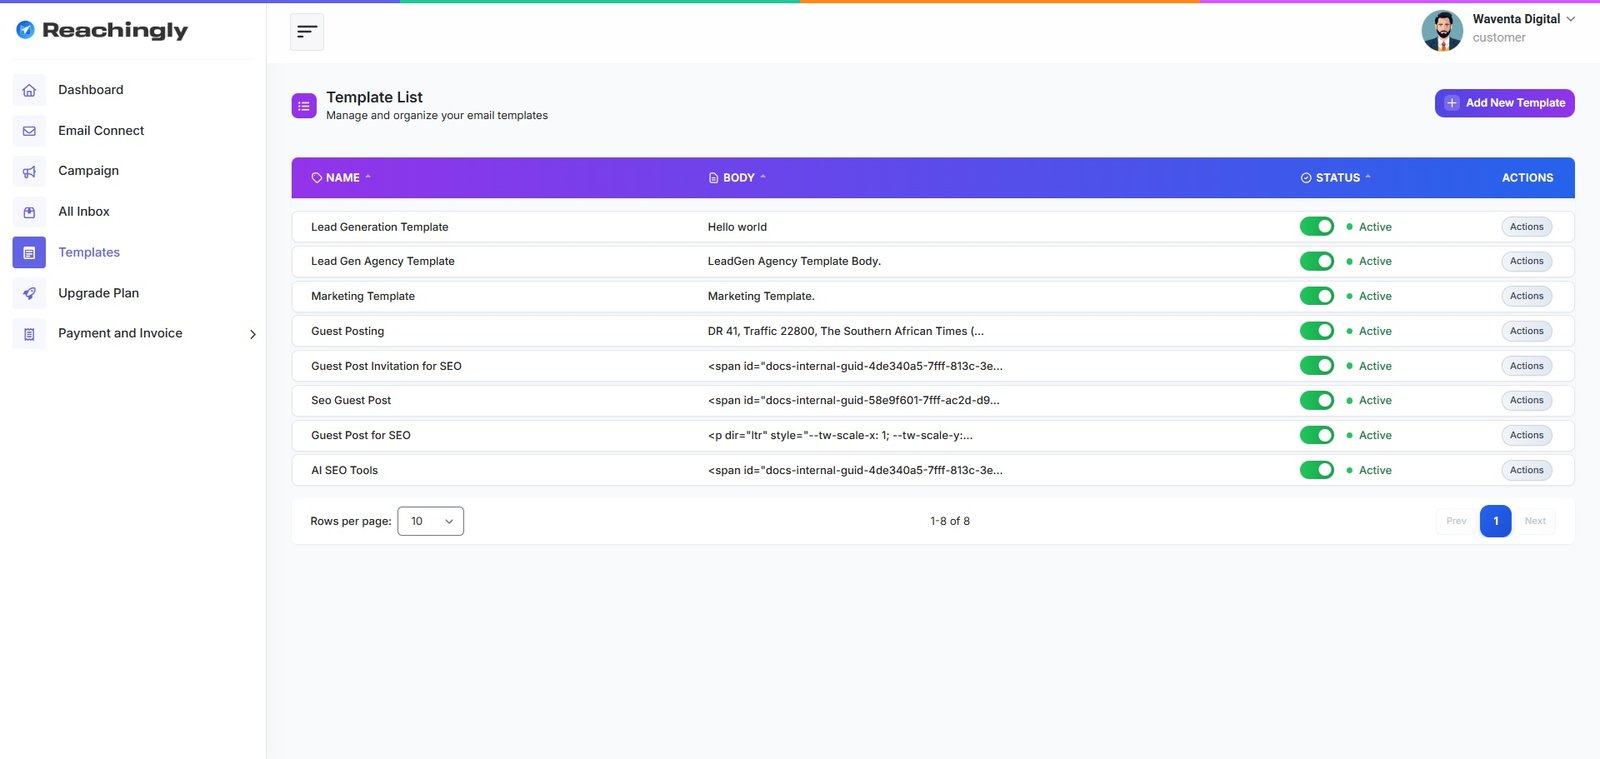The height and width of the screenshot is (759, 1600).
Task: Switch off the AI SEO Tools toggle
Action: 1316,470
